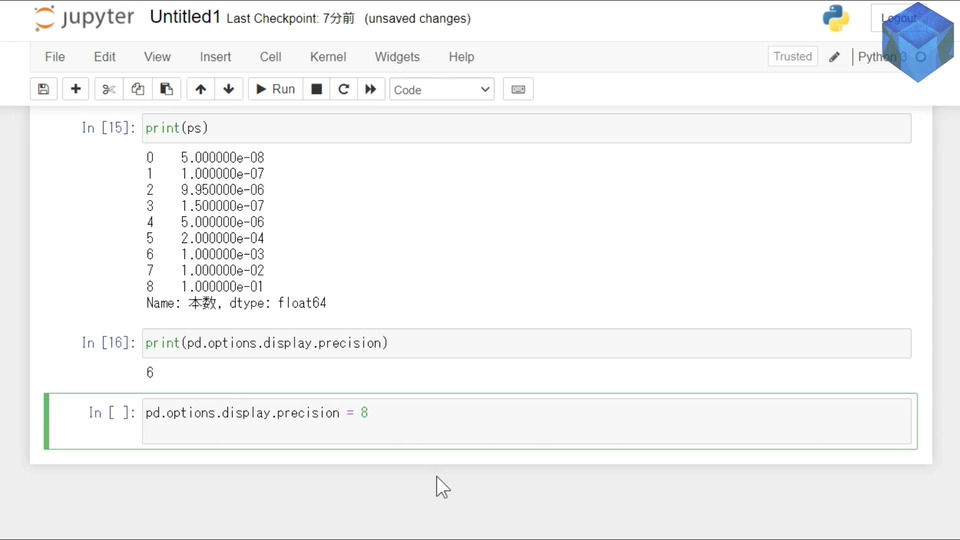Click the dtype: float64 output line
Viewport: 960px width, 540px height.
click(x=236, y=302)
